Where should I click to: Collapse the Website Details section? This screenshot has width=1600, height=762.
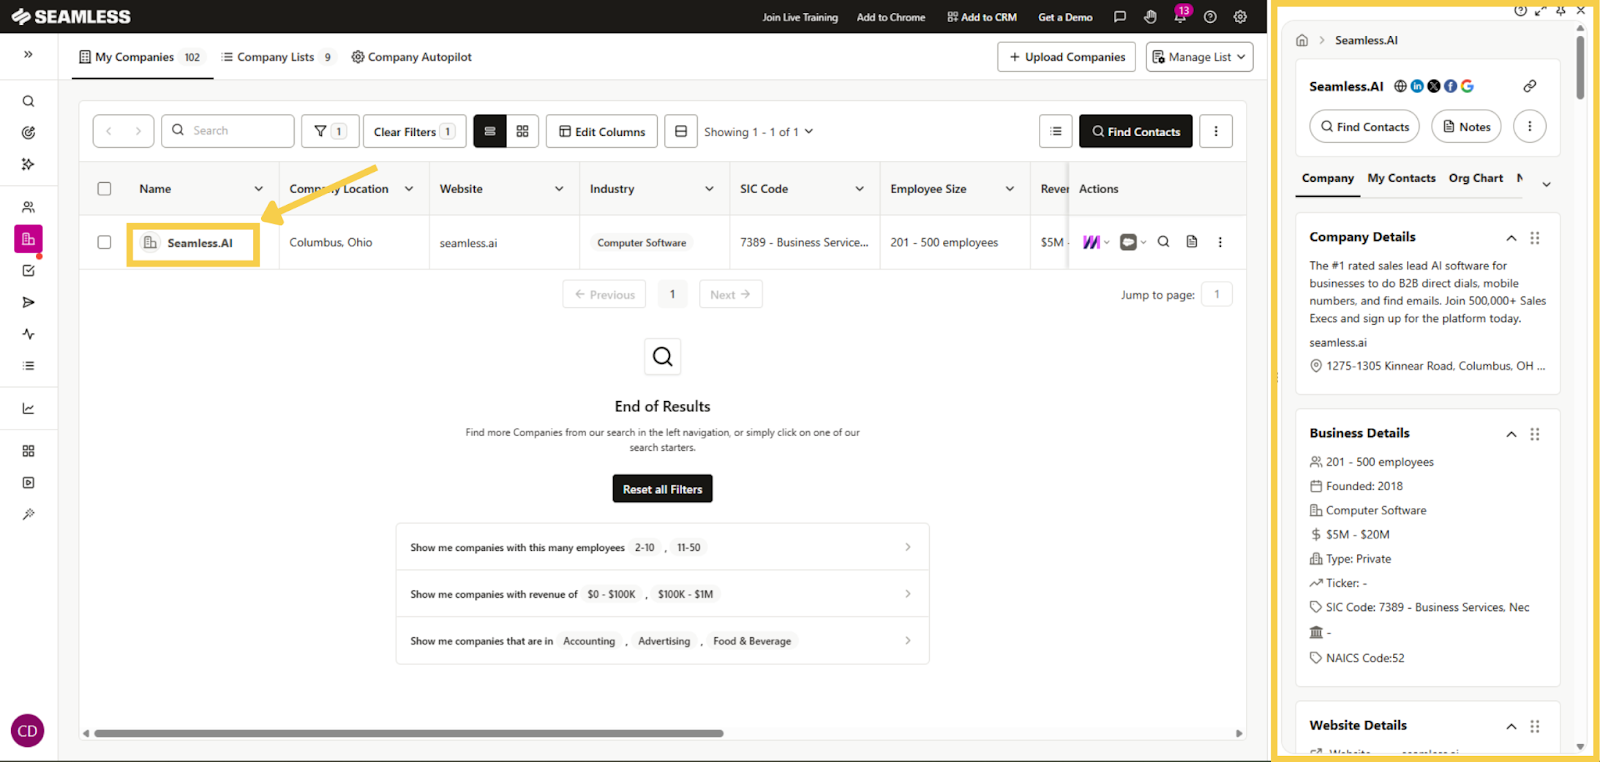[1511, 726]
